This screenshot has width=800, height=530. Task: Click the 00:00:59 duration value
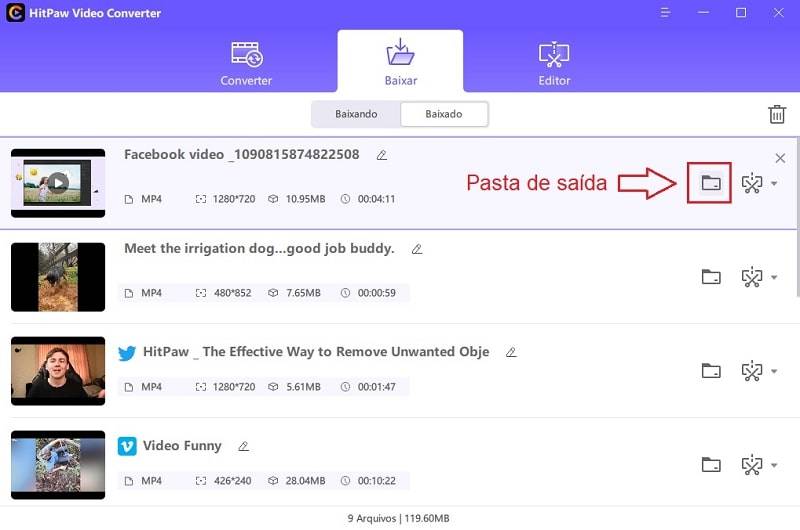(x=377, y=293)
